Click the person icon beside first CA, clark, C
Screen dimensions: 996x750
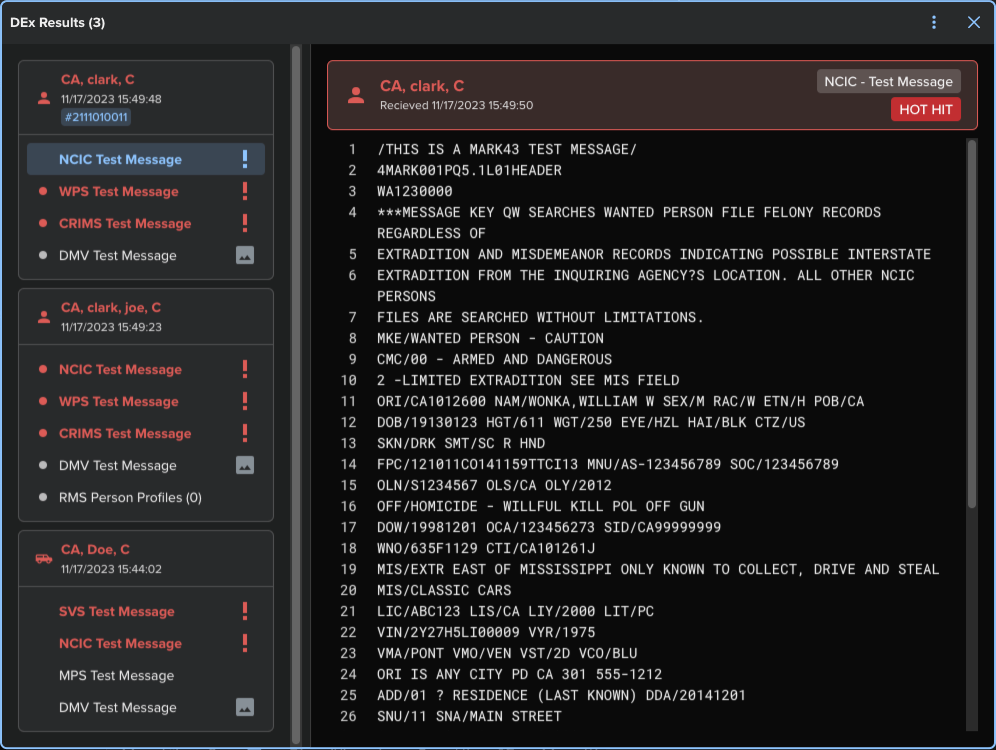tap(43, 98)
